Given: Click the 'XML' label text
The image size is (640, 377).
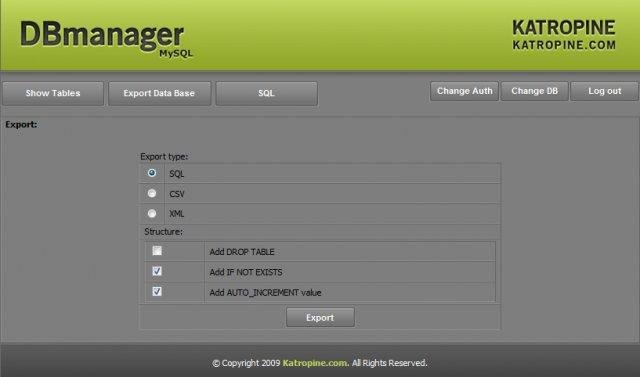Looking at the screenshot, I should 177,213.
